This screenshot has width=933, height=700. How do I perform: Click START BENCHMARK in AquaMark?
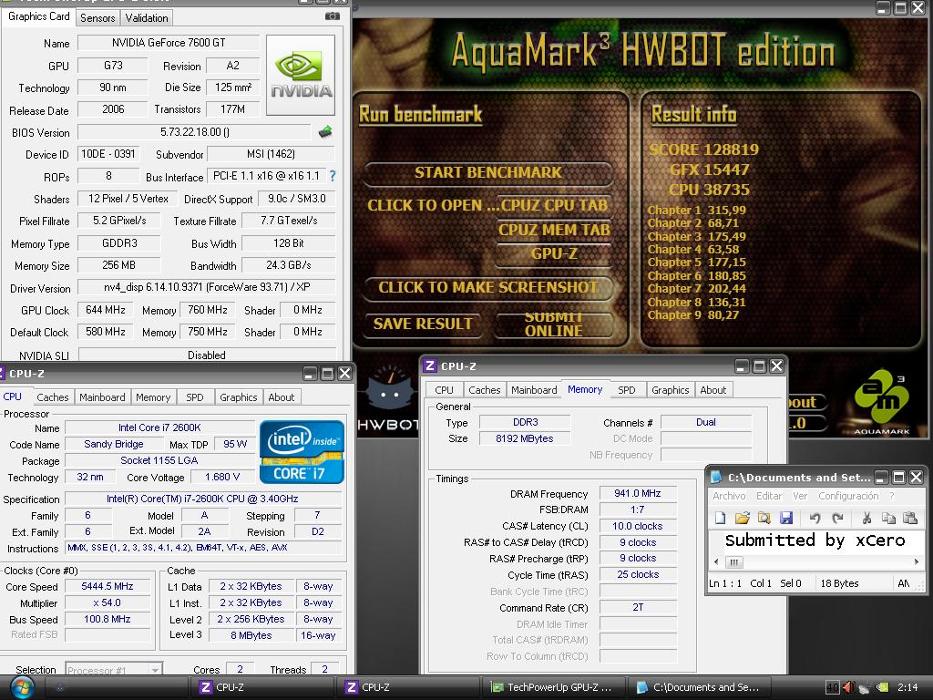click(488, 173)
